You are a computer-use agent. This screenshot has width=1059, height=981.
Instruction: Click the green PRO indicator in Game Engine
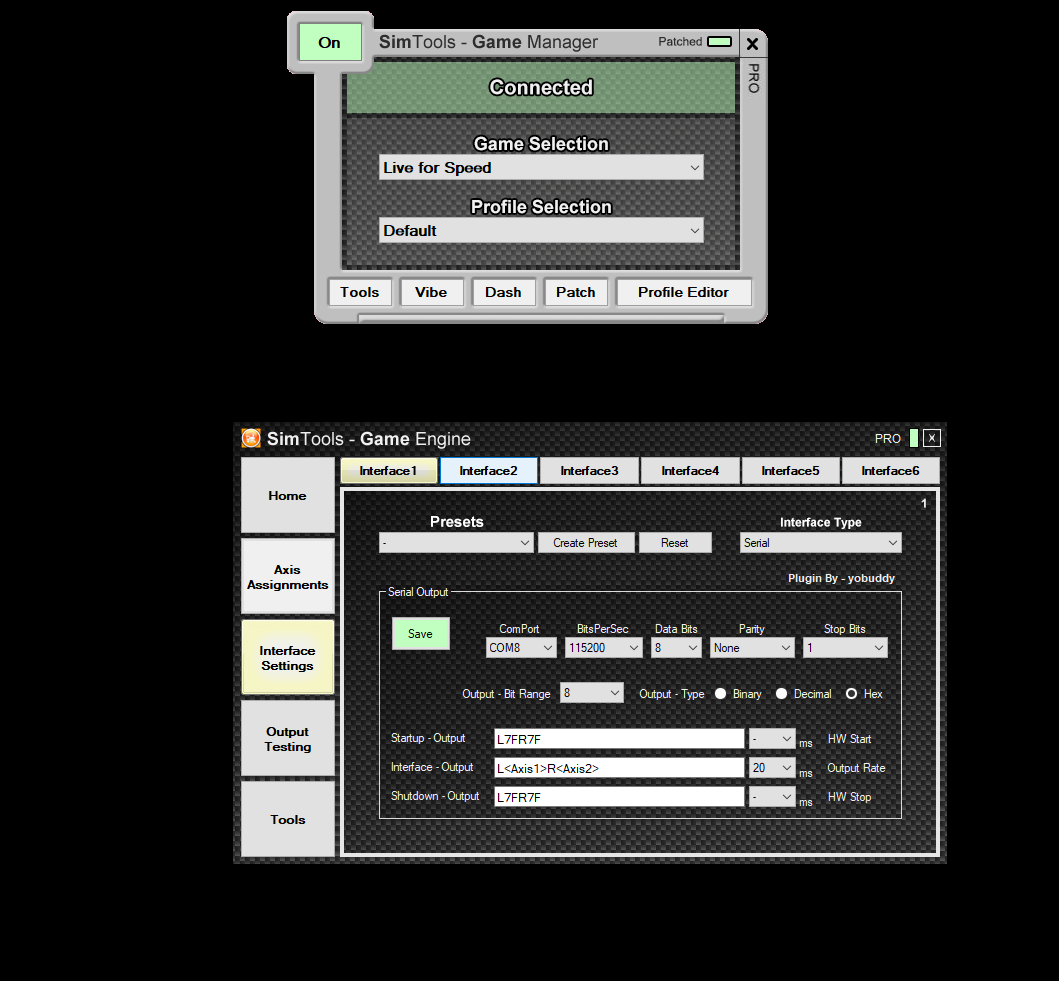point(914,438)
